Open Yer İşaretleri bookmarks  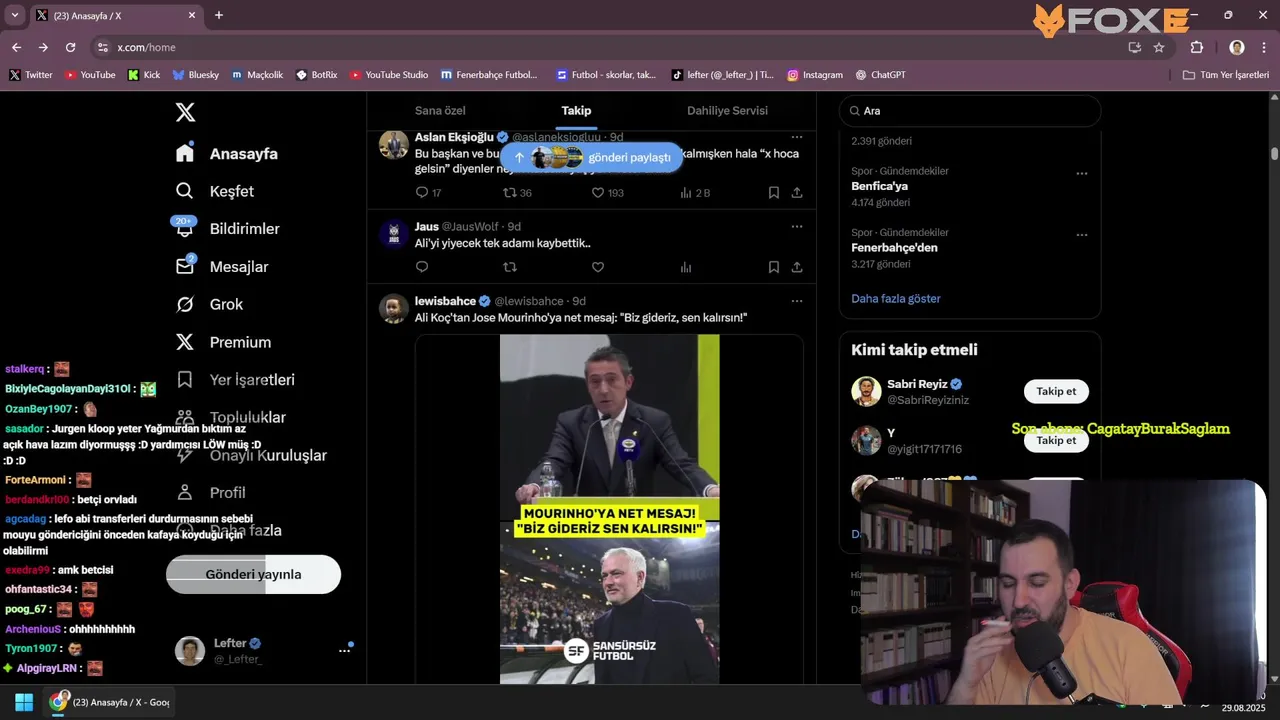[x=235, y=380]
